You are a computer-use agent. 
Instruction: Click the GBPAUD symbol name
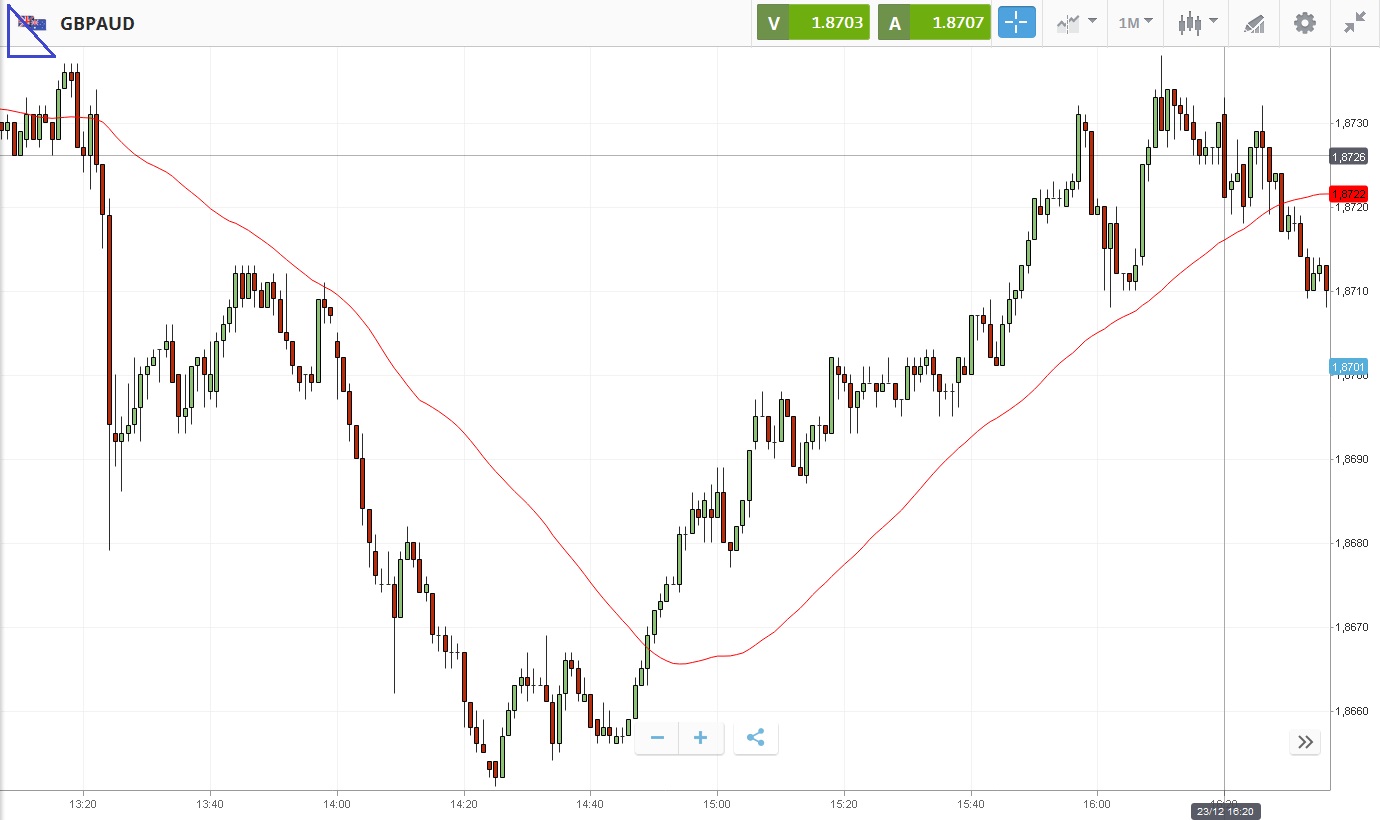click(x=97, y=23)
